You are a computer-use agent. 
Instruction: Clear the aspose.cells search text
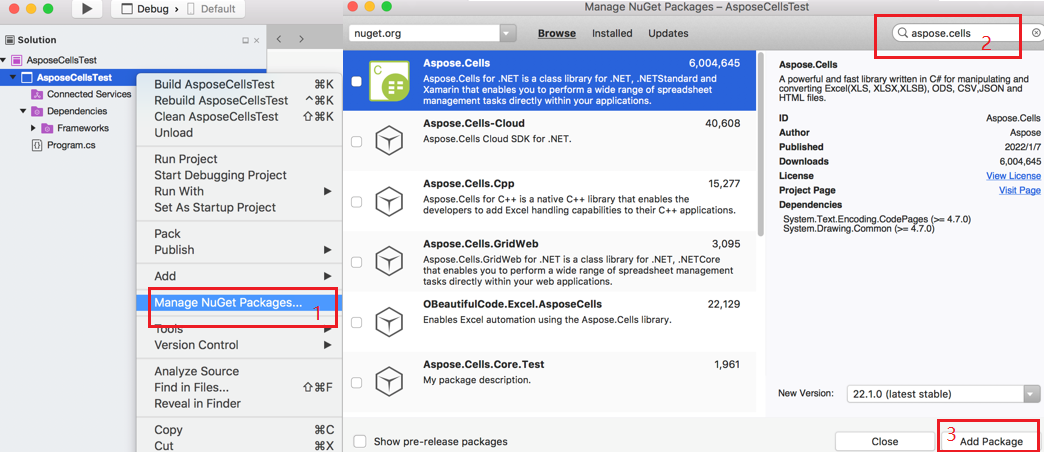(1036, 33)
